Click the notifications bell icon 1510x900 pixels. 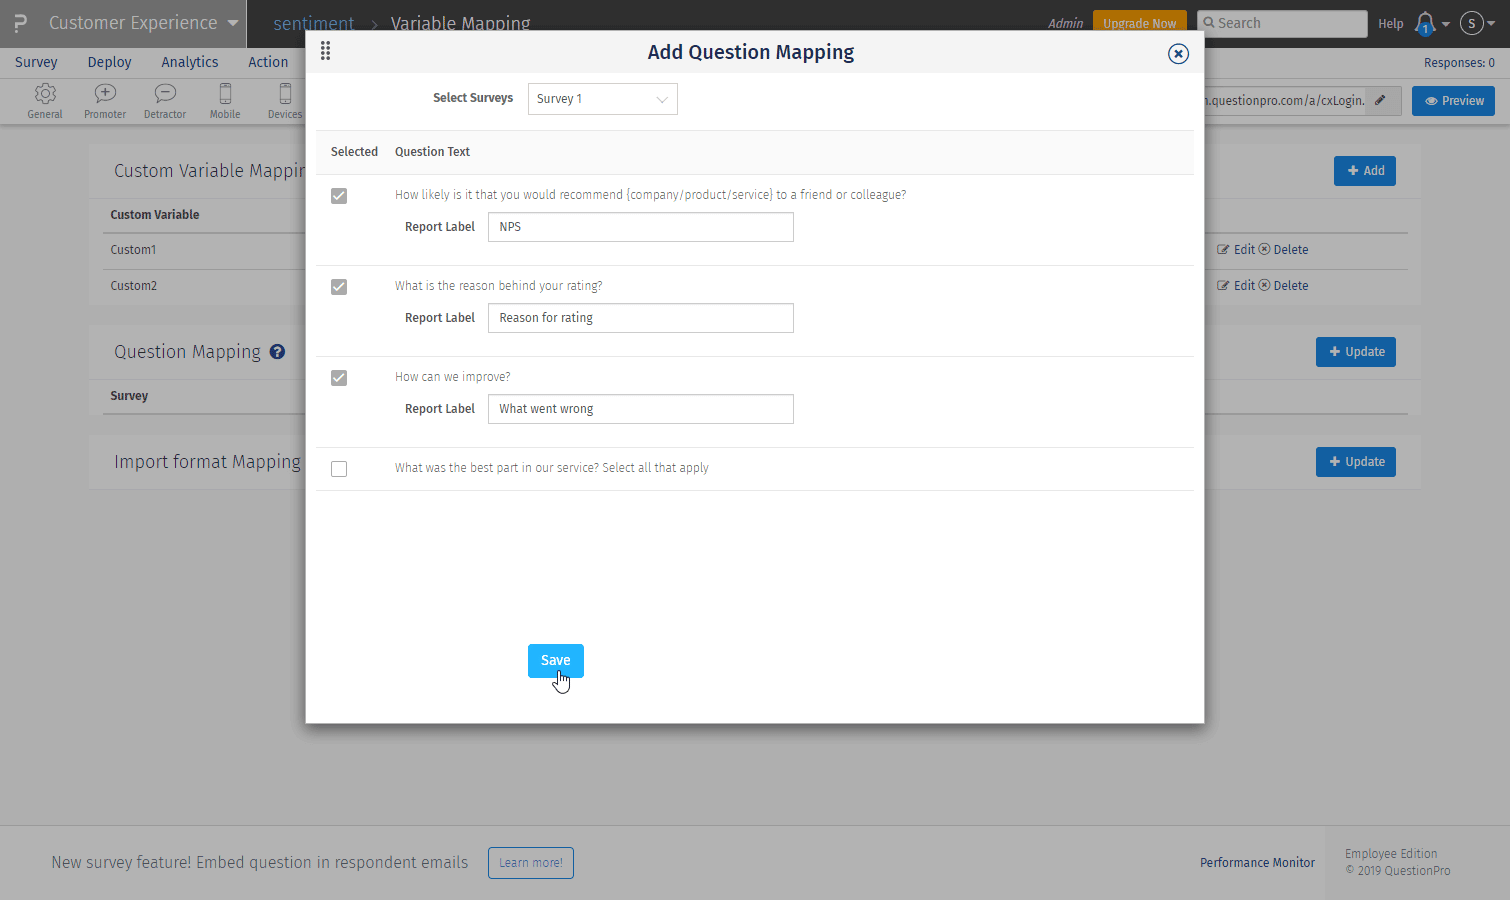click(x=1425, y=23)
